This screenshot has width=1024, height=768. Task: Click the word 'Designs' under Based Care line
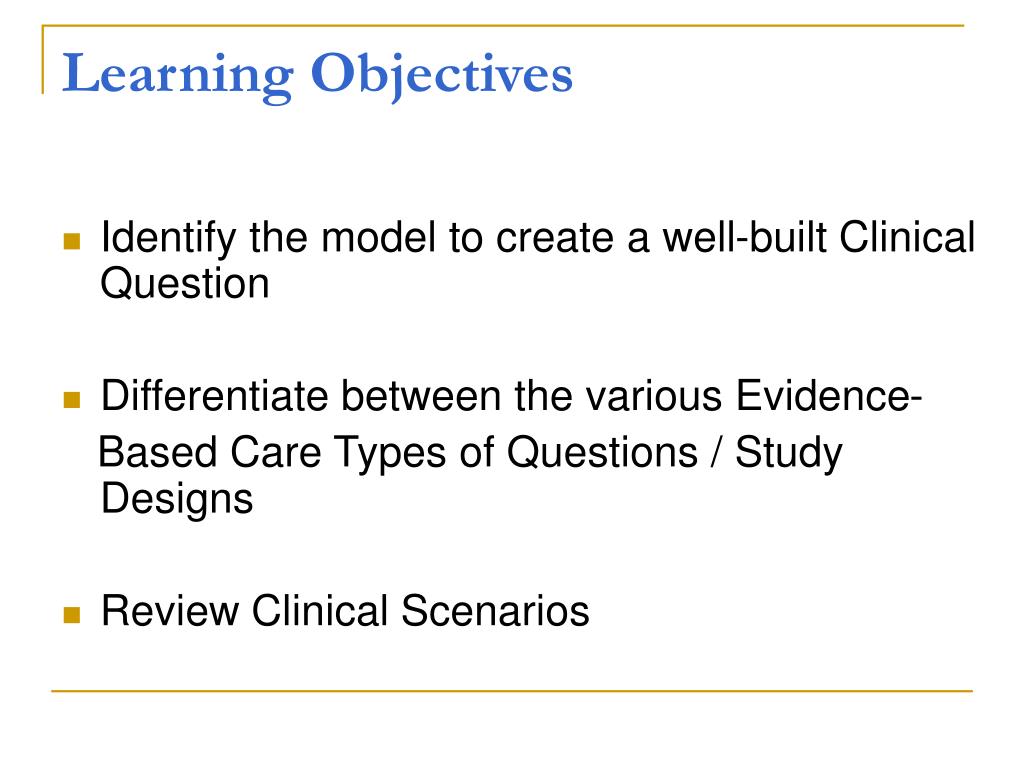tap(177, 499)
